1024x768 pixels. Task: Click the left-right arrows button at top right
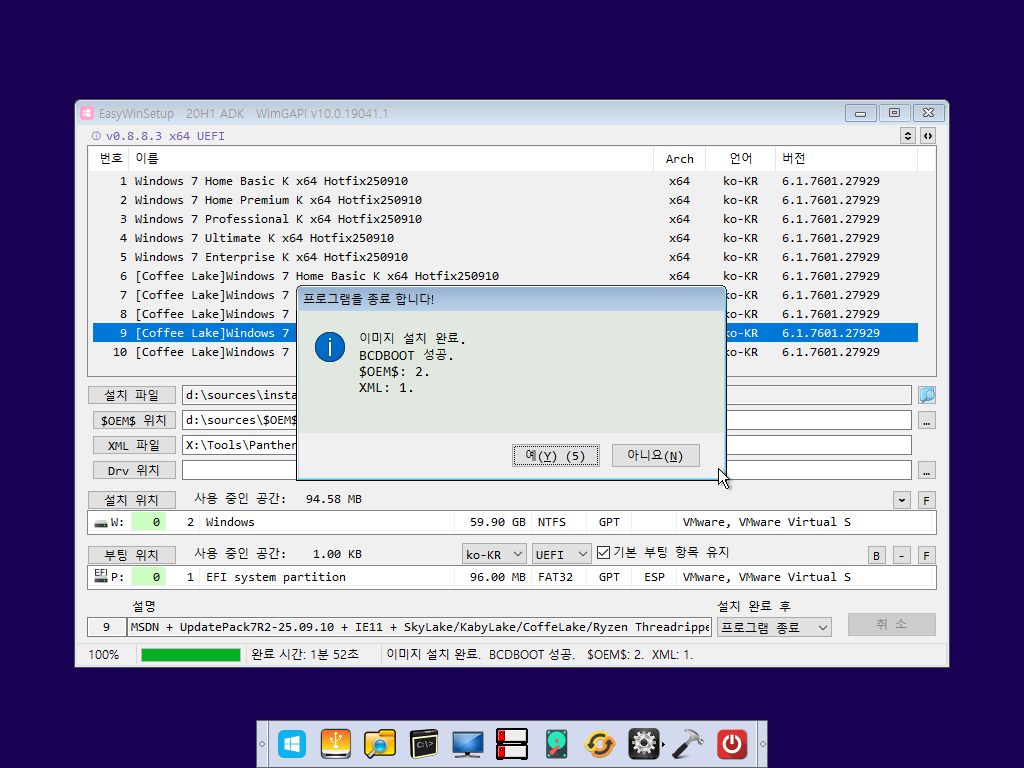coord(928,136)
